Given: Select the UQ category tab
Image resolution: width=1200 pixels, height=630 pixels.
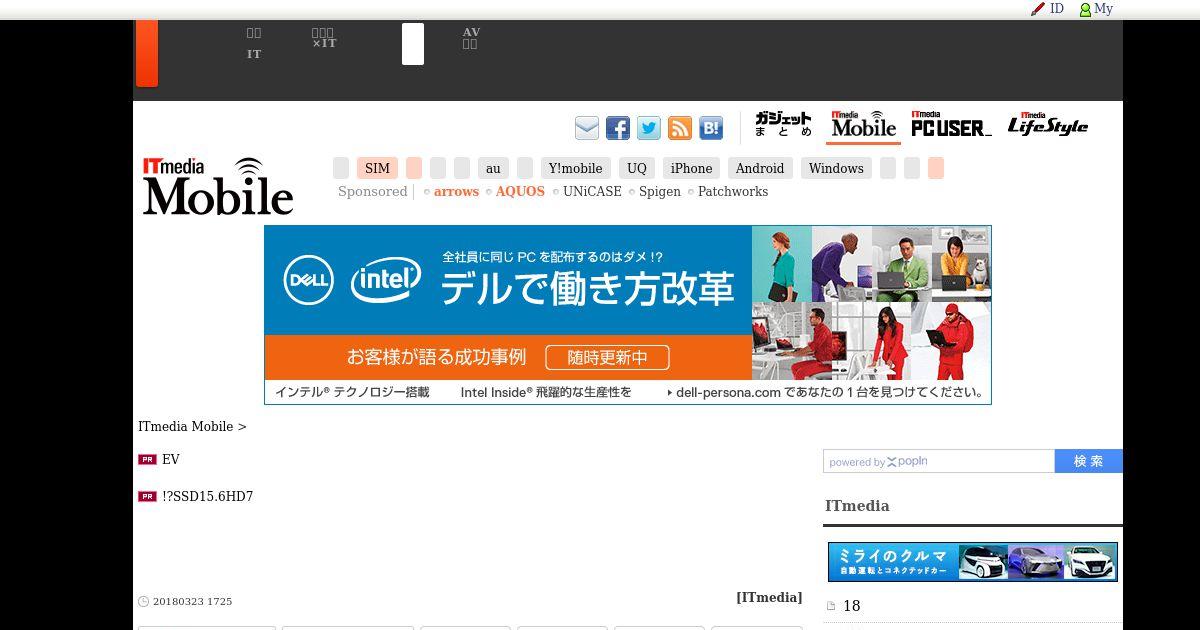Looking at the screenshot, I should pyautogui.click(x=637, y=168).
